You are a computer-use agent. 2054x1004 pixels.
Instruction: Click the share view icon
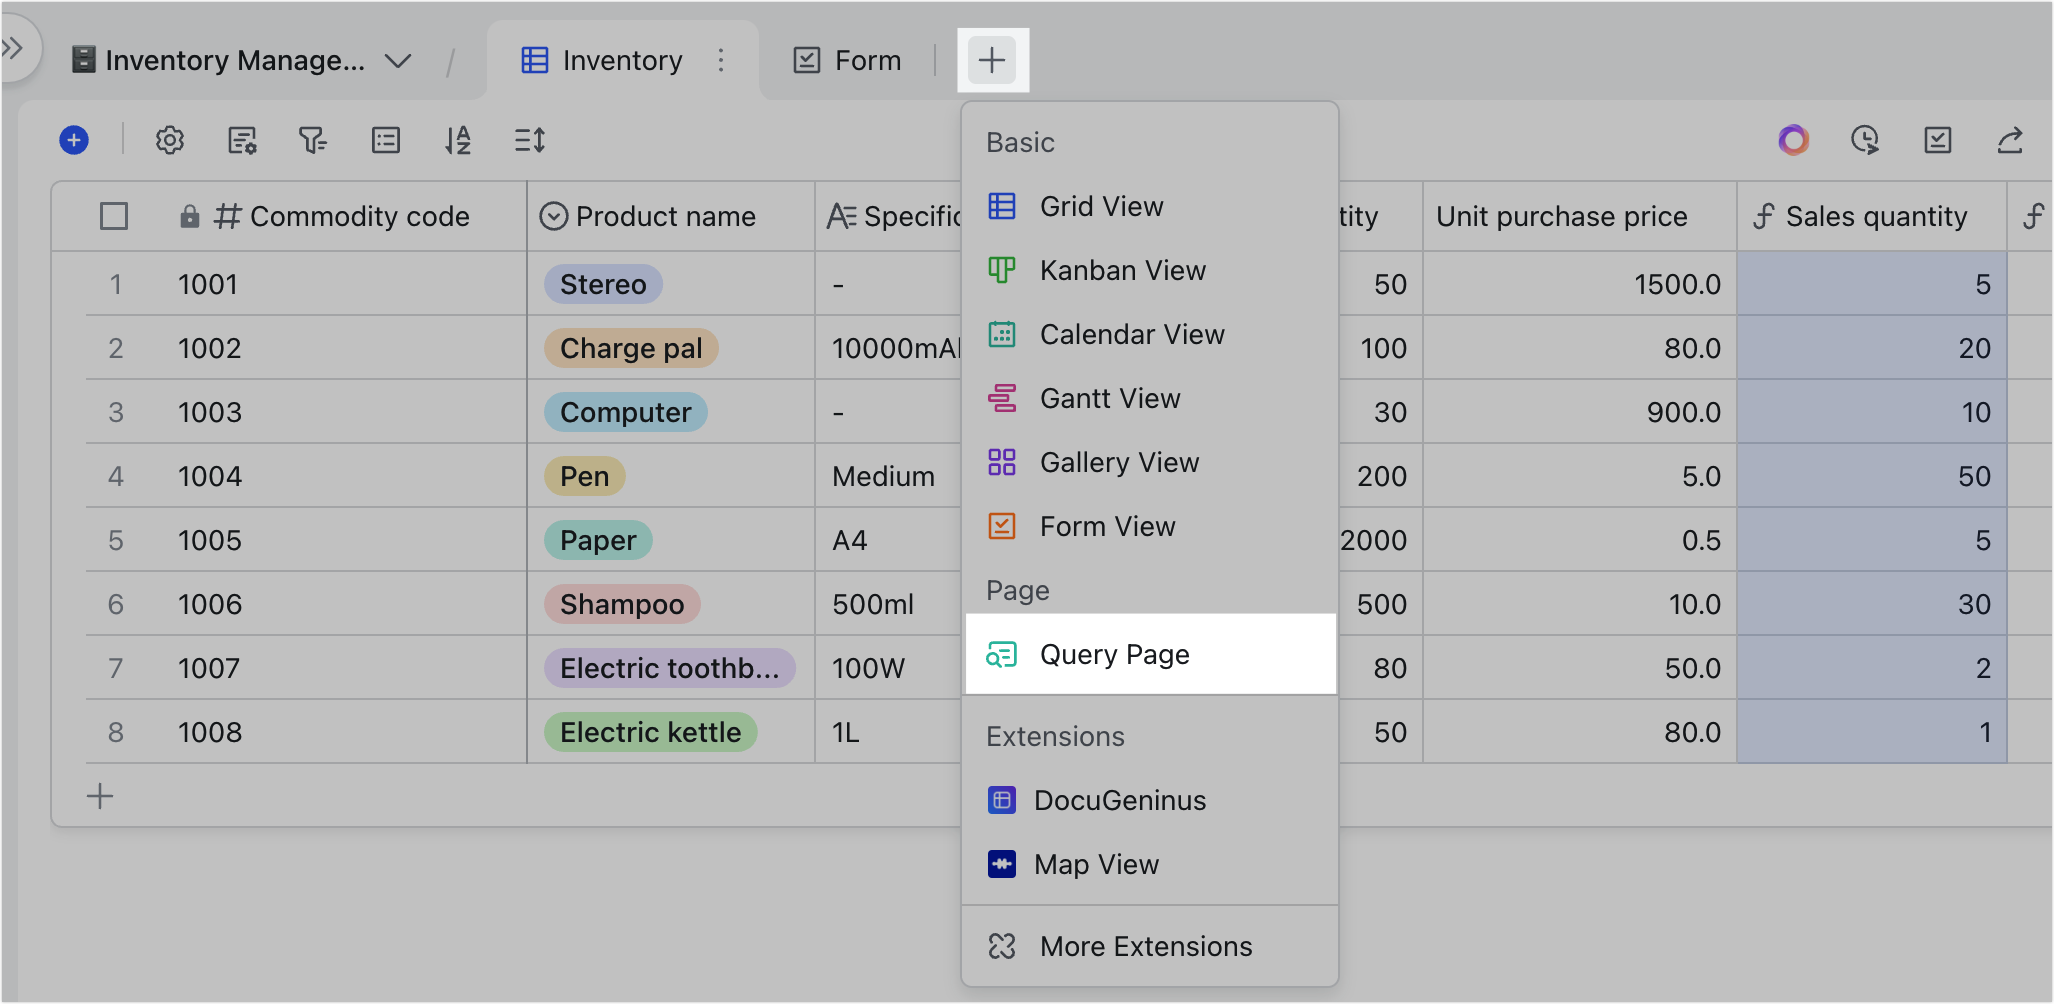tap(2011, 140)
